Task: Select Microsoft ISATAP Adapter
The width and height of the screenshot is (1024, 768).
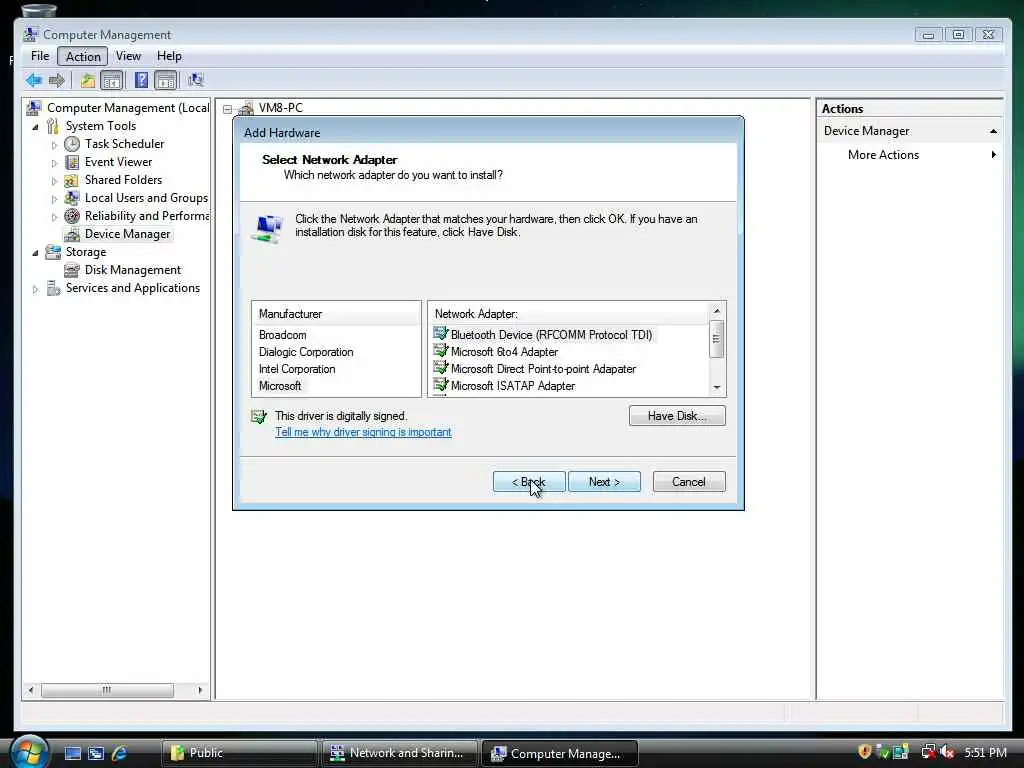Action: pyautogui.click(x=504, y=386)
